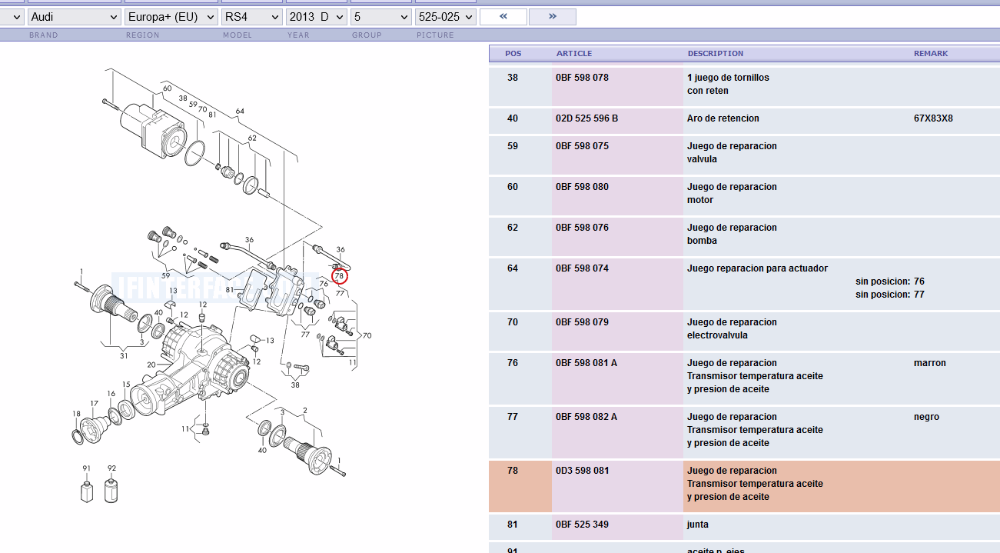Click position 38 in parts table

coord(513,78)
